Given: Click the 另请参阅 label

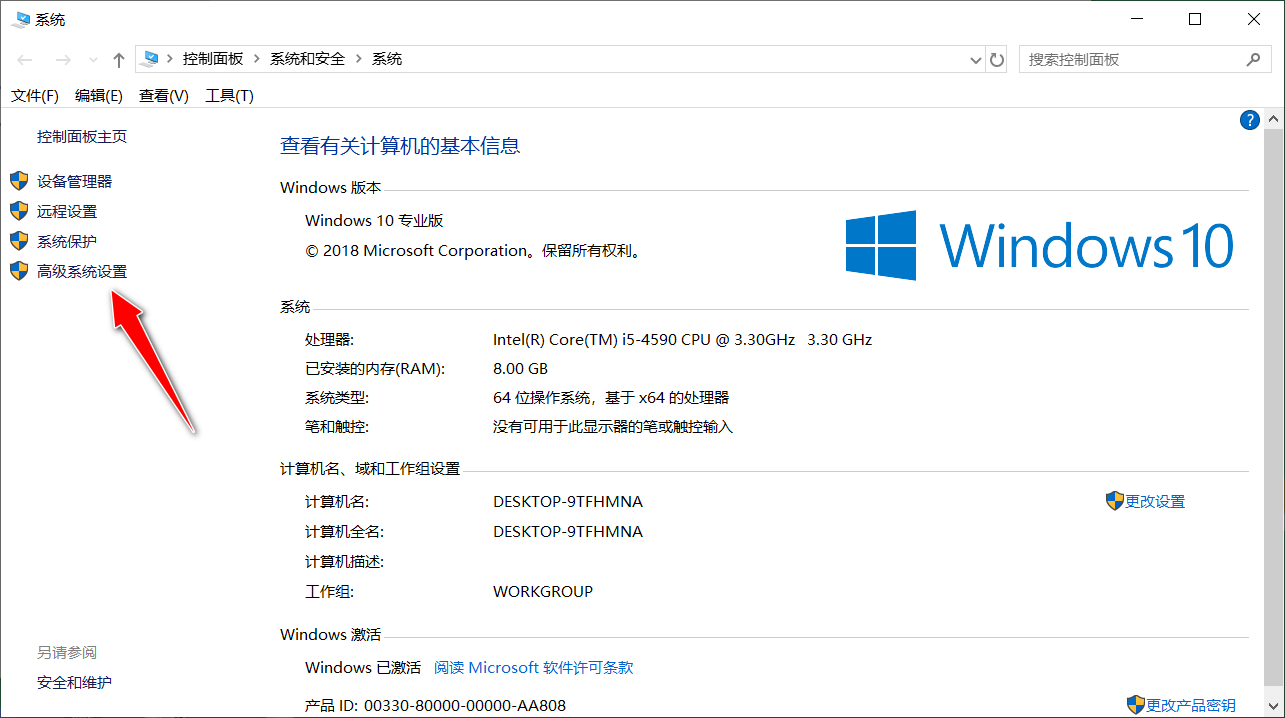Looking at the screenshot, I should [67, 652].
